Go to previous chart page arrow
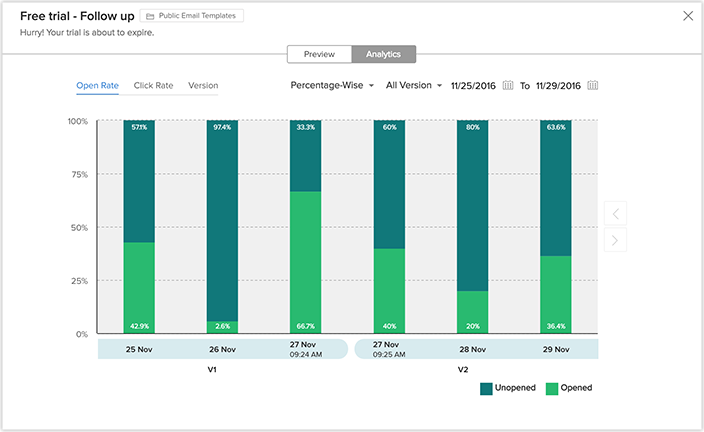 coord(616,213)
